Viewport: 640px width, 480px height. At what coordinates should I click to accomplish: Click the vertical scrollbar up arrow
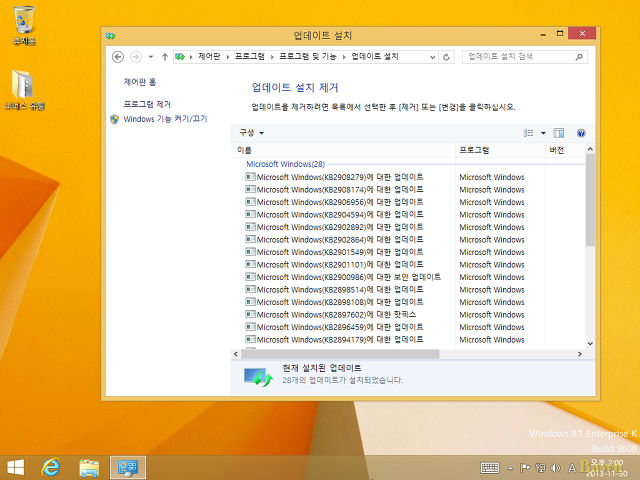(590, 149)
